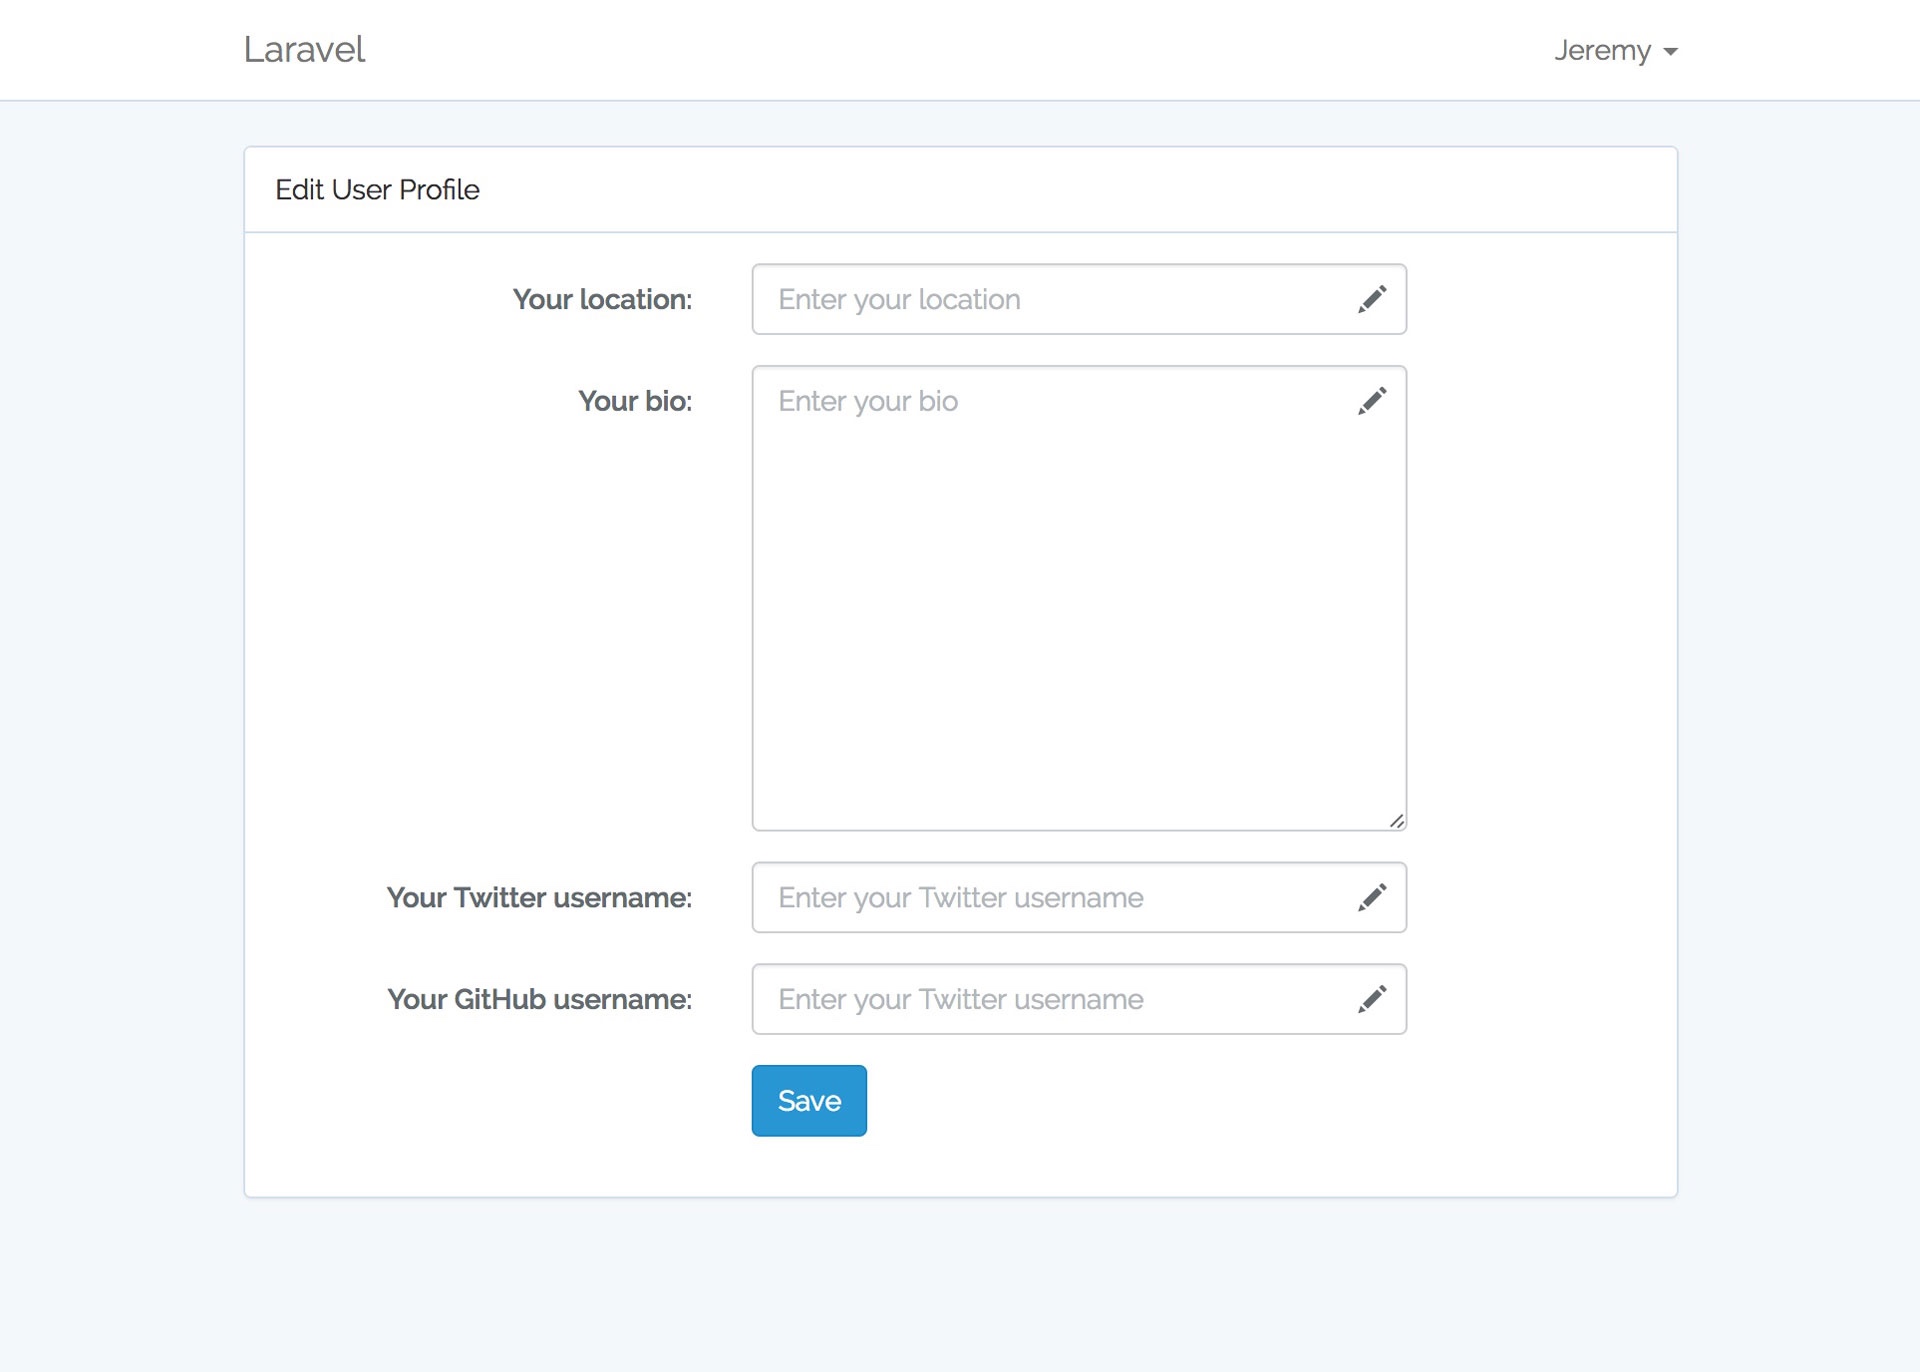Click pencil icon in GitHub username field
1920x1372 pixels.
1372,999
